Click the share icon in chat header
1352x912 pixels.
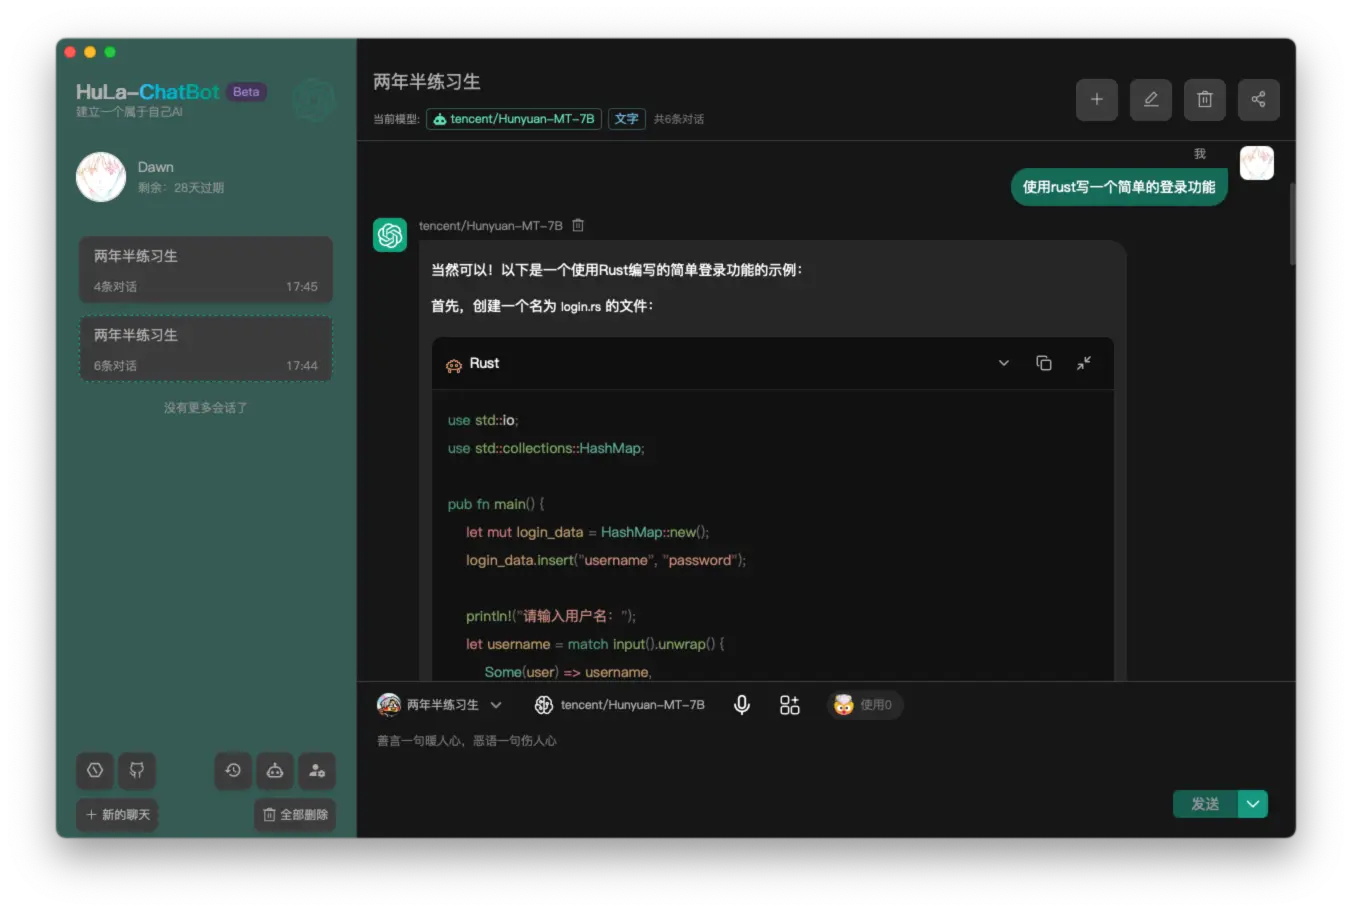(x=1258, y=99)
